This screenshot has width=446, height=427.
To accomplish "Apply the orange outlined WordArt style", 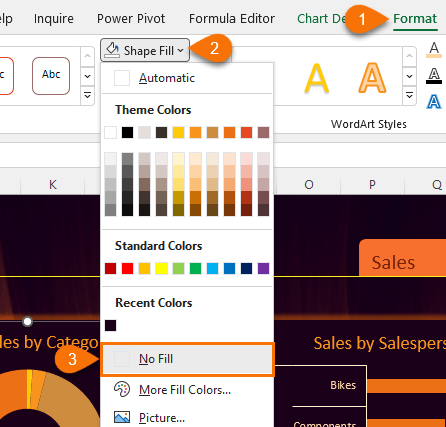I will point(372,78).
